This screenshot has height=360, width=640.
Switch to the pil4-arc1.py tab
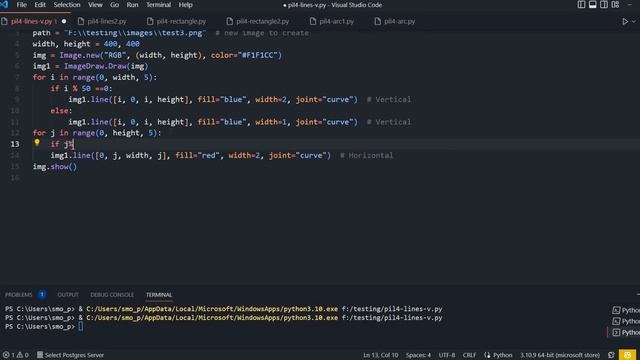point(336,21)
